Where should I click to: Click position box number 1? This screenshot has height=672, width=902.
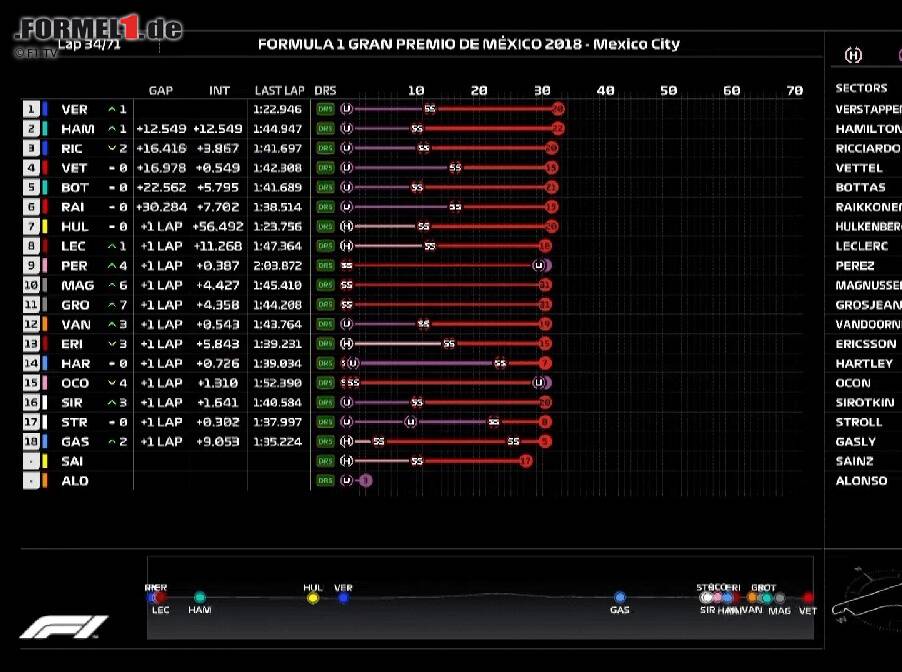click(31, 109)
